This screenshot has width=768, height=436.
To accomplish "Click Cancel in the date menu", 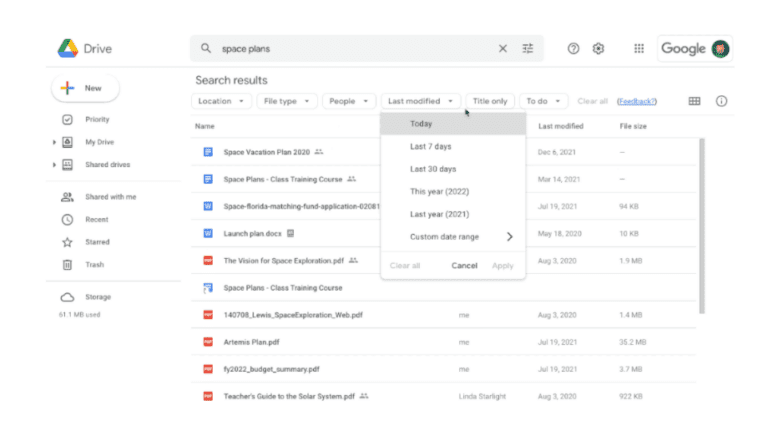I will 464,266.
